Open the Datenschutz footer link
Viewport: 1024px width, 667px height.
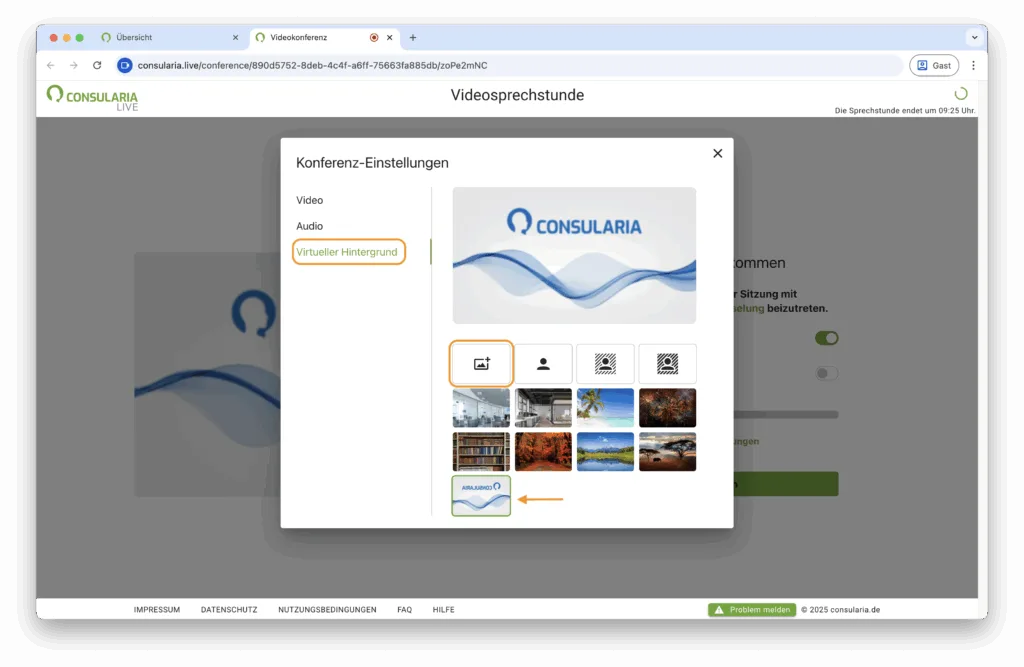click(229, 610)
